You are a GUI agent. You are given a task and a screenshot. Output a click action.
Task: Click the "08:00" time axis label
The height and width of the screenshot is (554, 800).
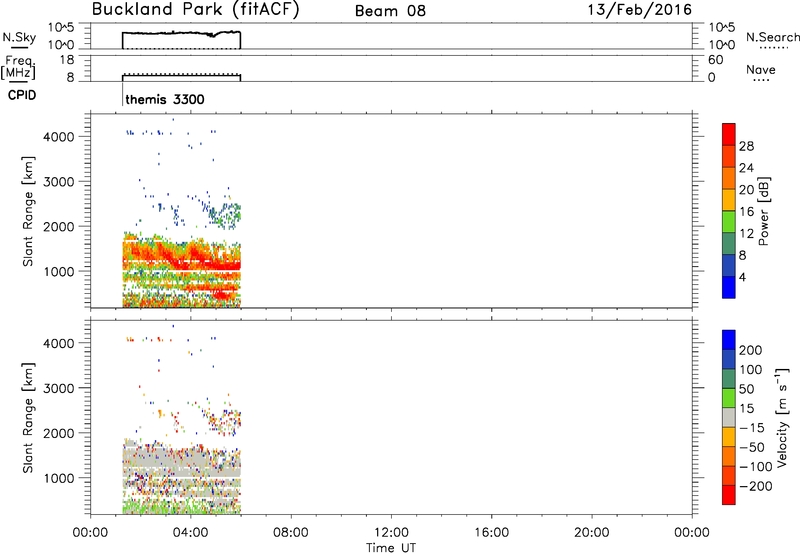pyautogui.click(x=291, y=533)
